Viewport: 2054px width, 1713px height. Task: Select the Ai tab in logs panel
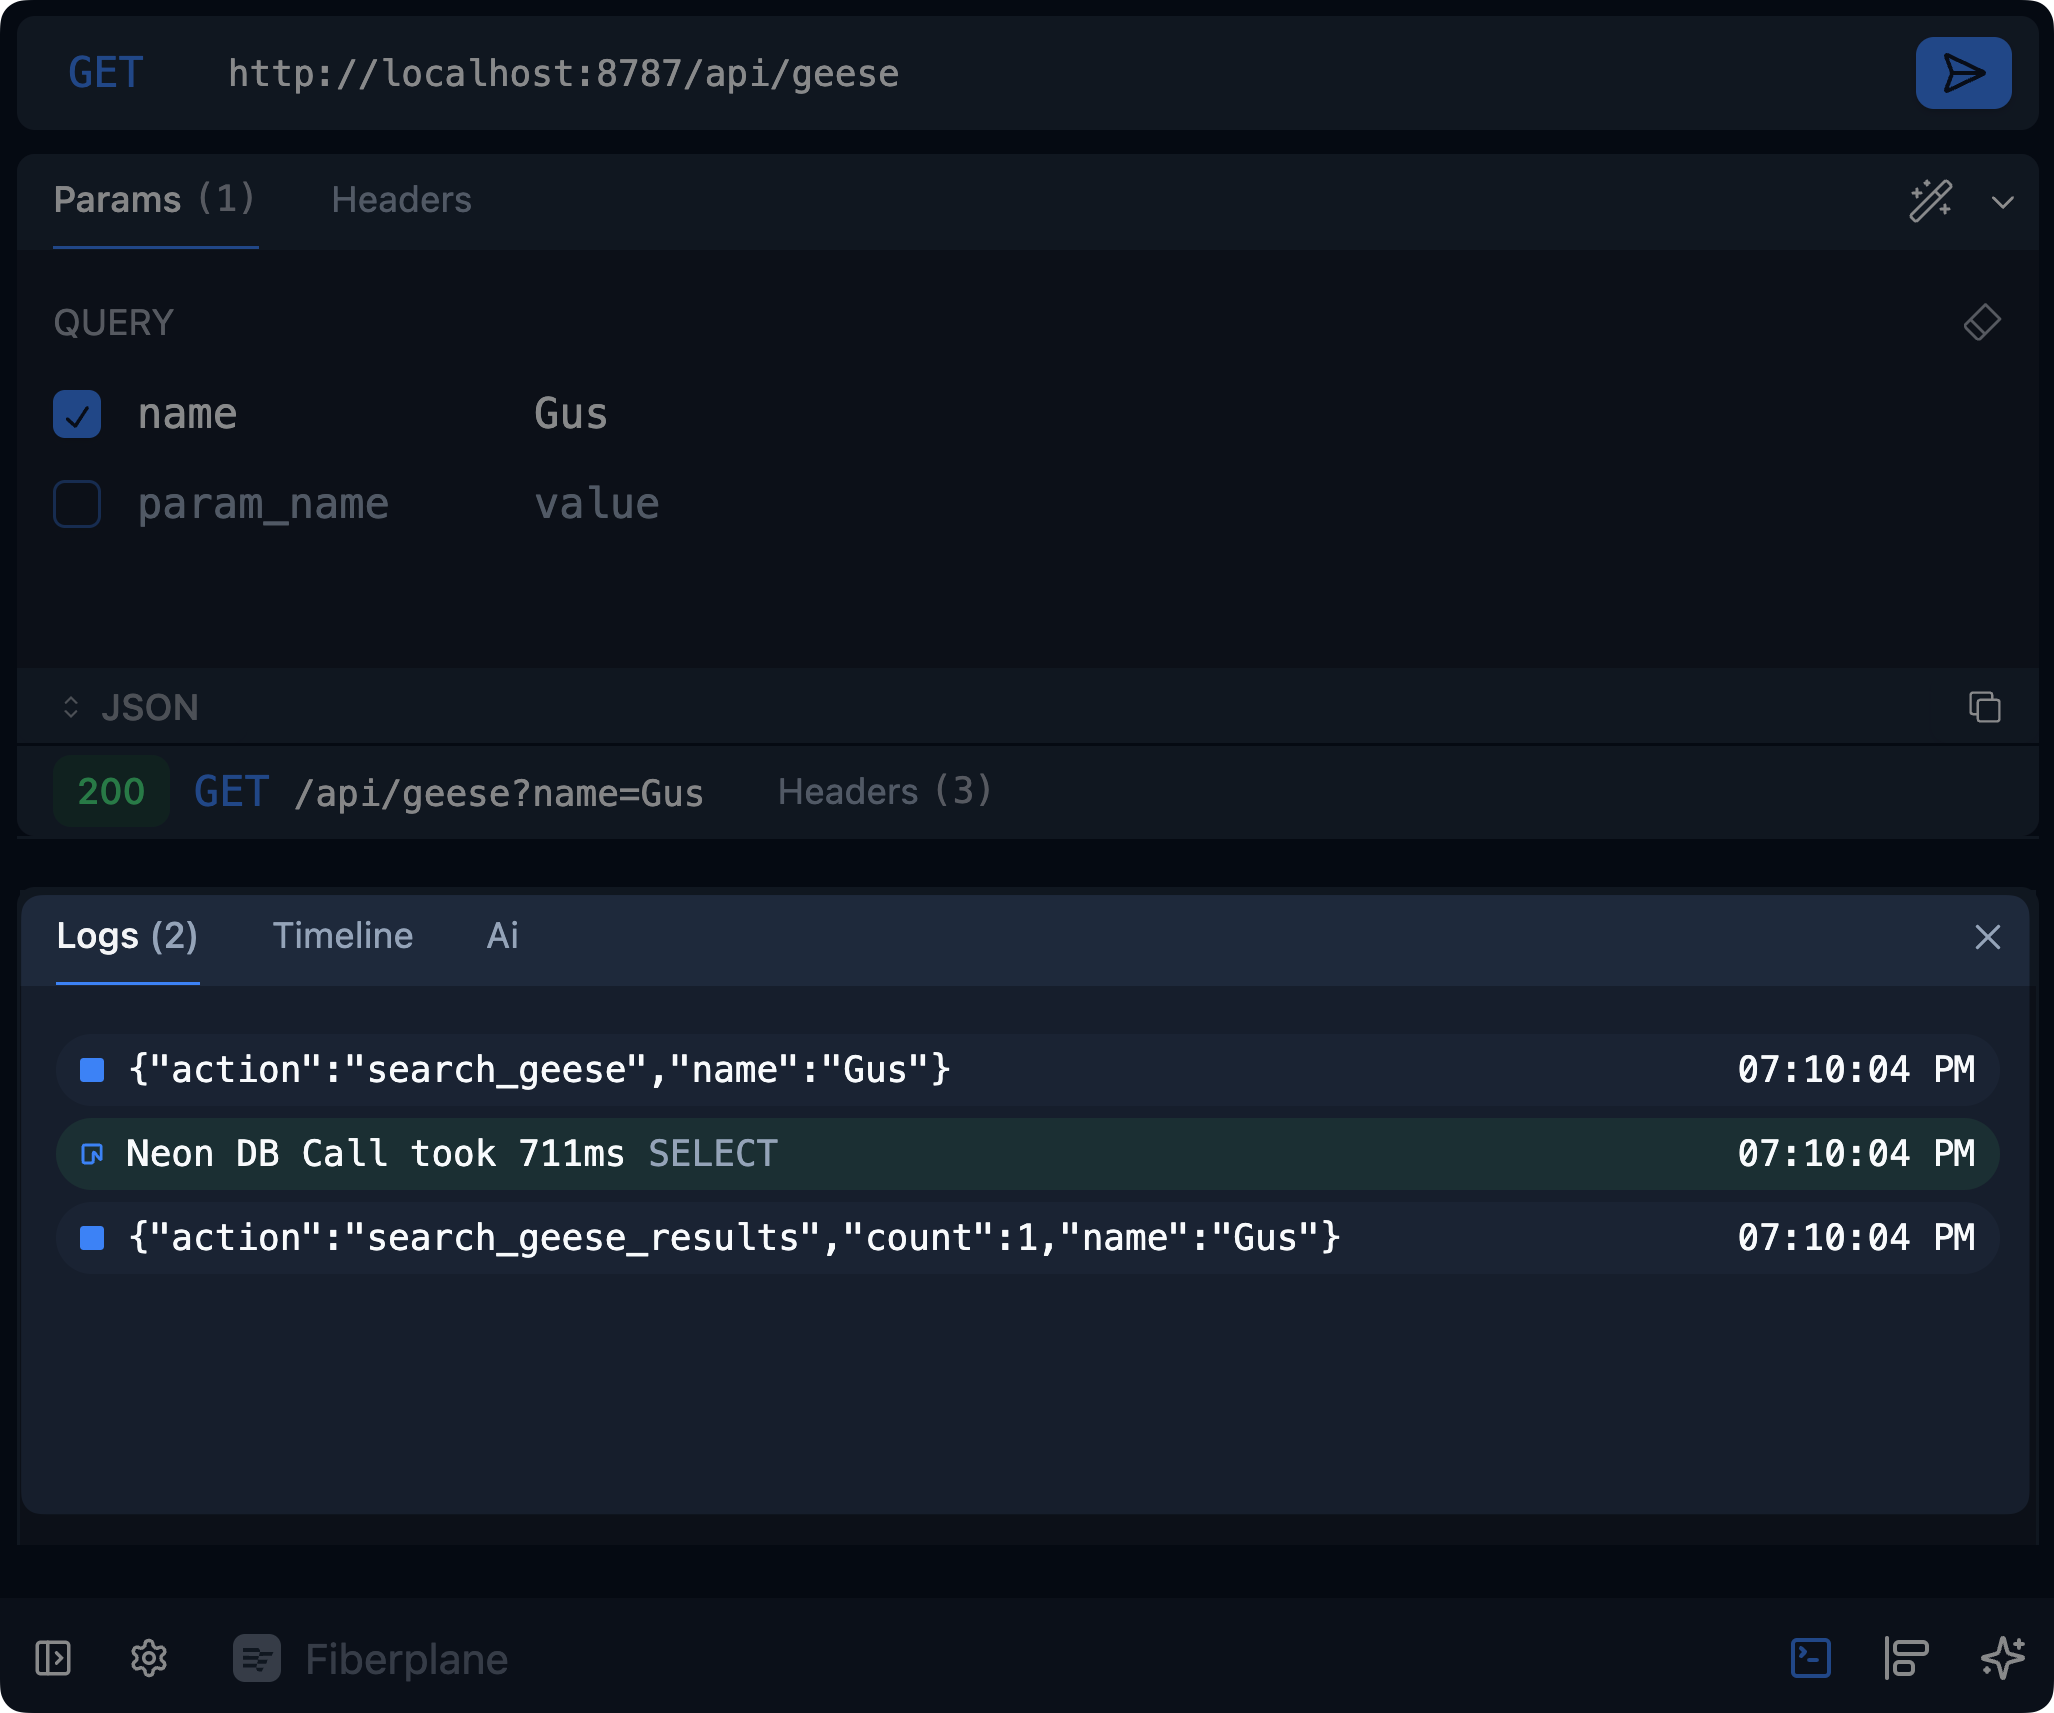coord(501,936)
